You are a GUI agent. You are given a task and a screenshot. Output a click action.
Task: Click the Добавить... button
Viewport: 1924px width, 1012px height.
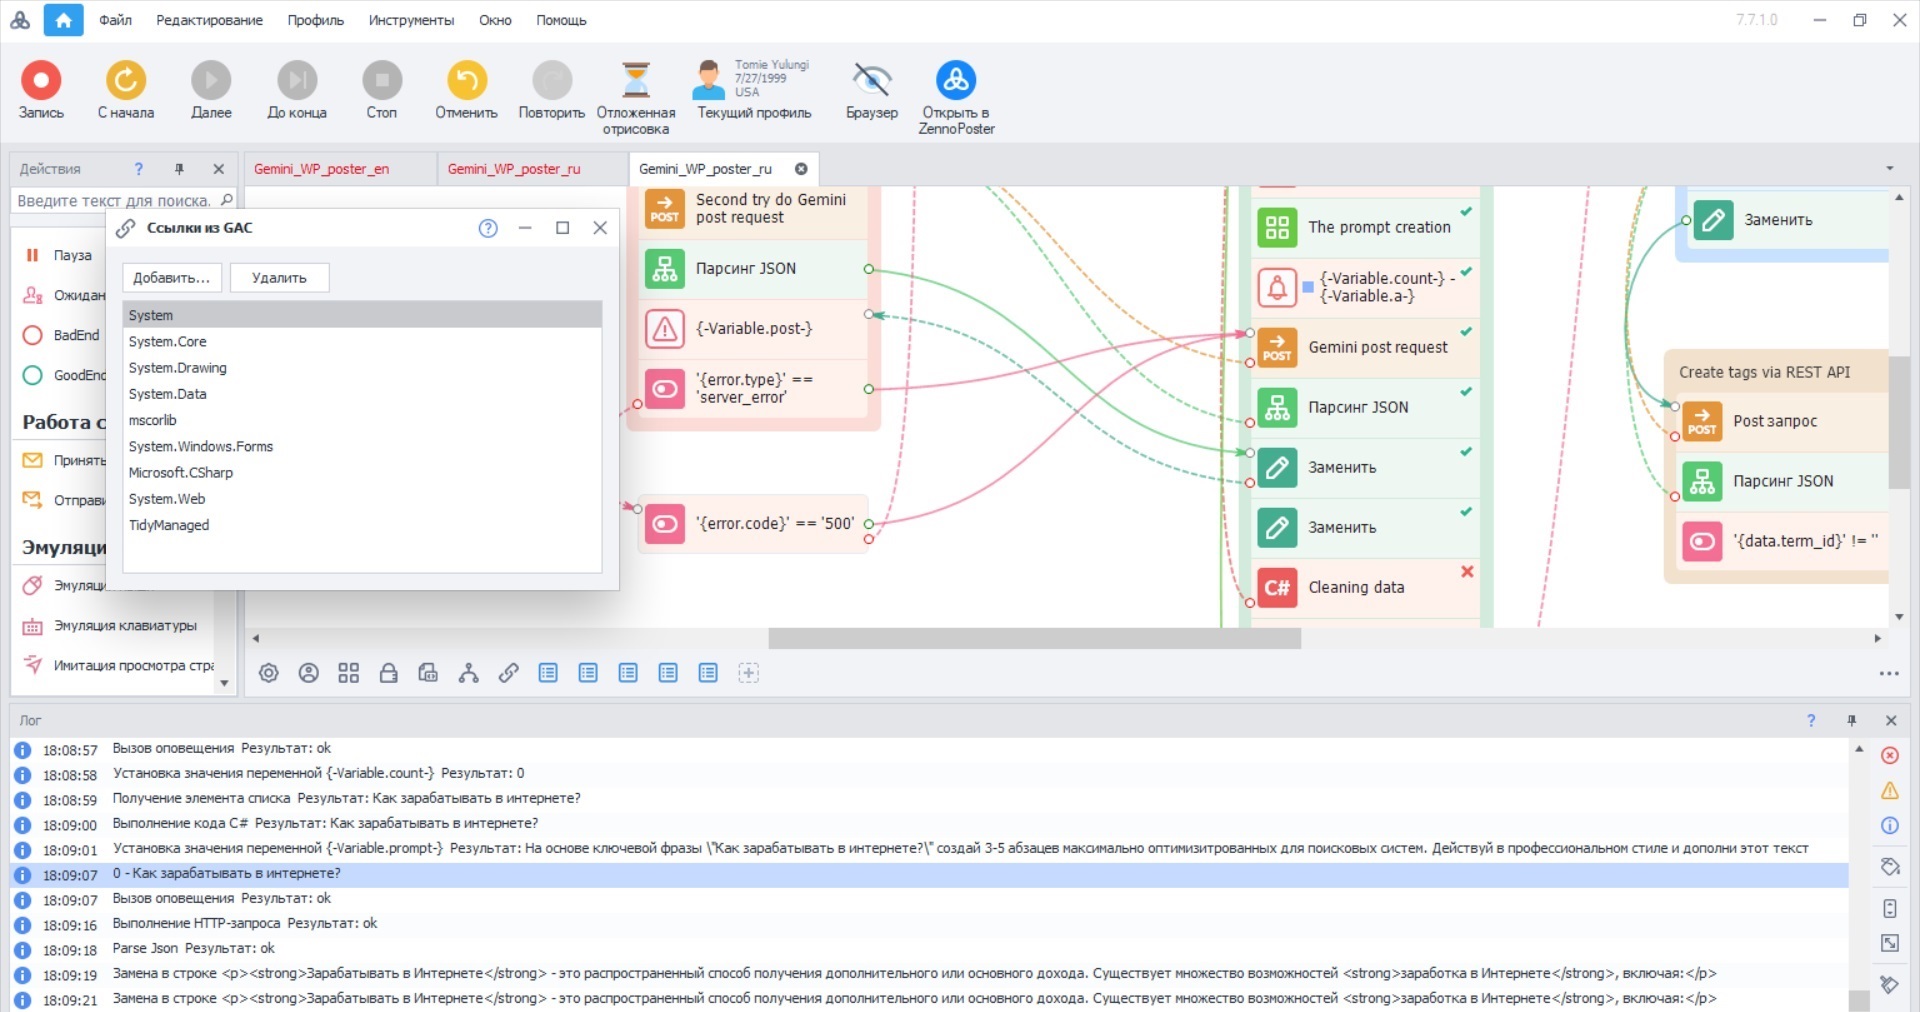(x=172, y=278)
